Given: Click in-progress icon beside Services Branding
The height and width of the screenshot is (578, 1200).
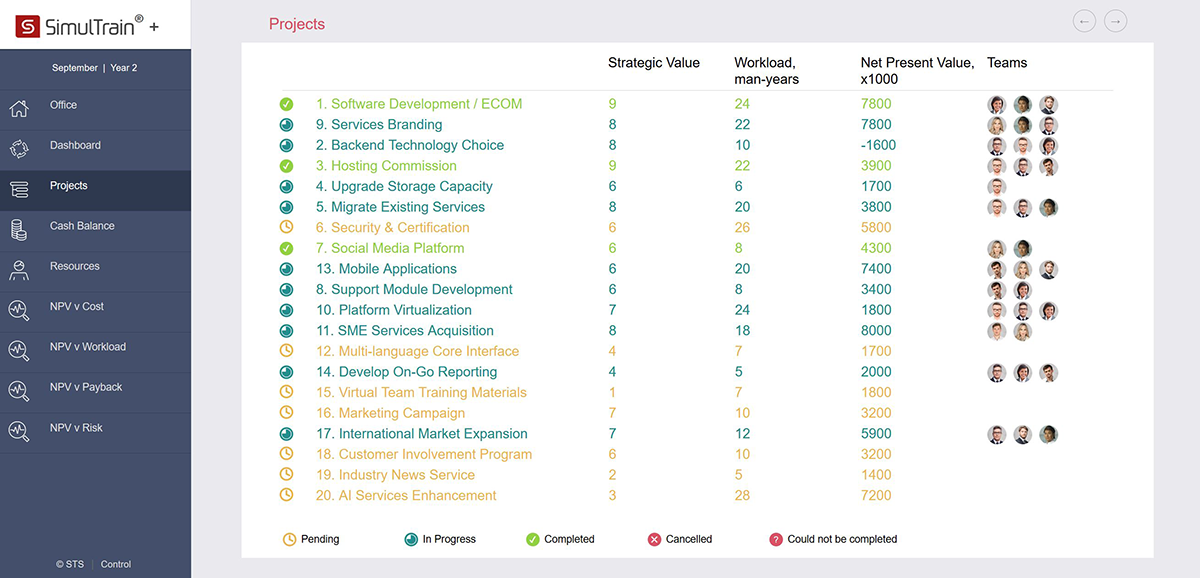Looking at the screenshot, I should (286, 125).
